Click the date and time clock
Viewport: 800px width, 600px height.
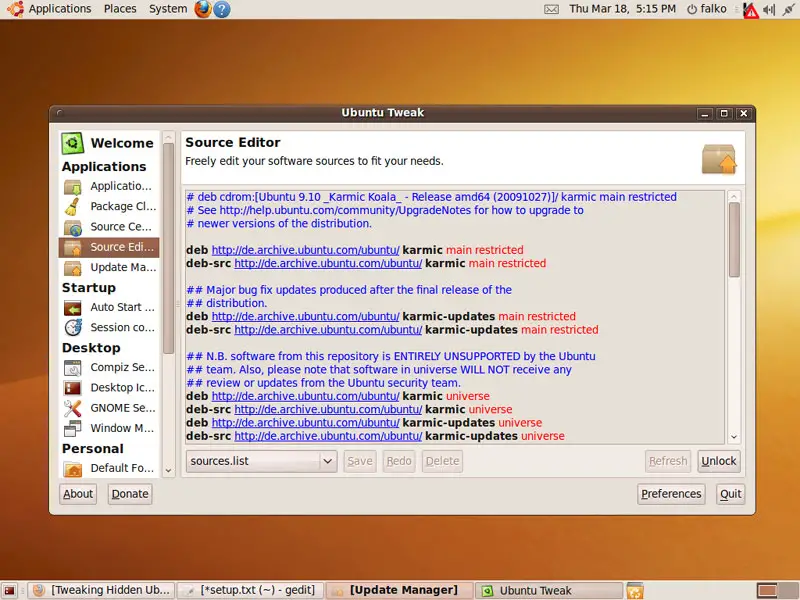pyautogui.click(x=622, y=9)
